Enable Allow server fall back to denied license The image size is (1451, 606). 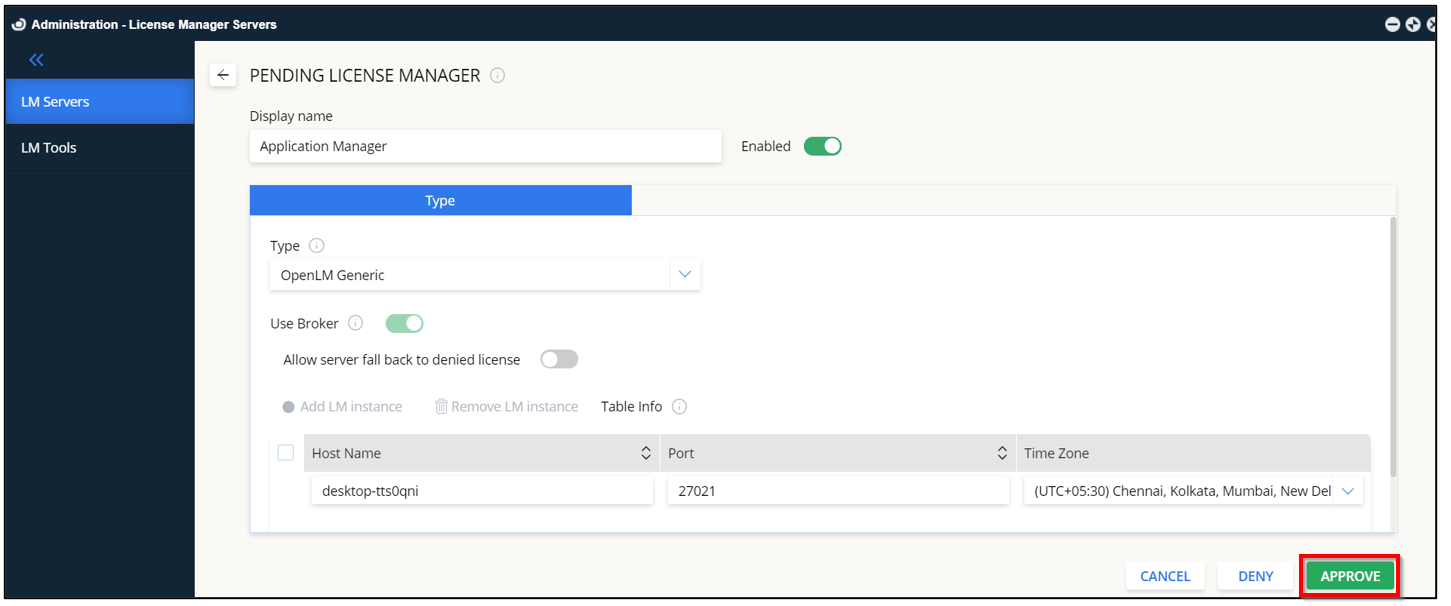[x=559, y=360]
